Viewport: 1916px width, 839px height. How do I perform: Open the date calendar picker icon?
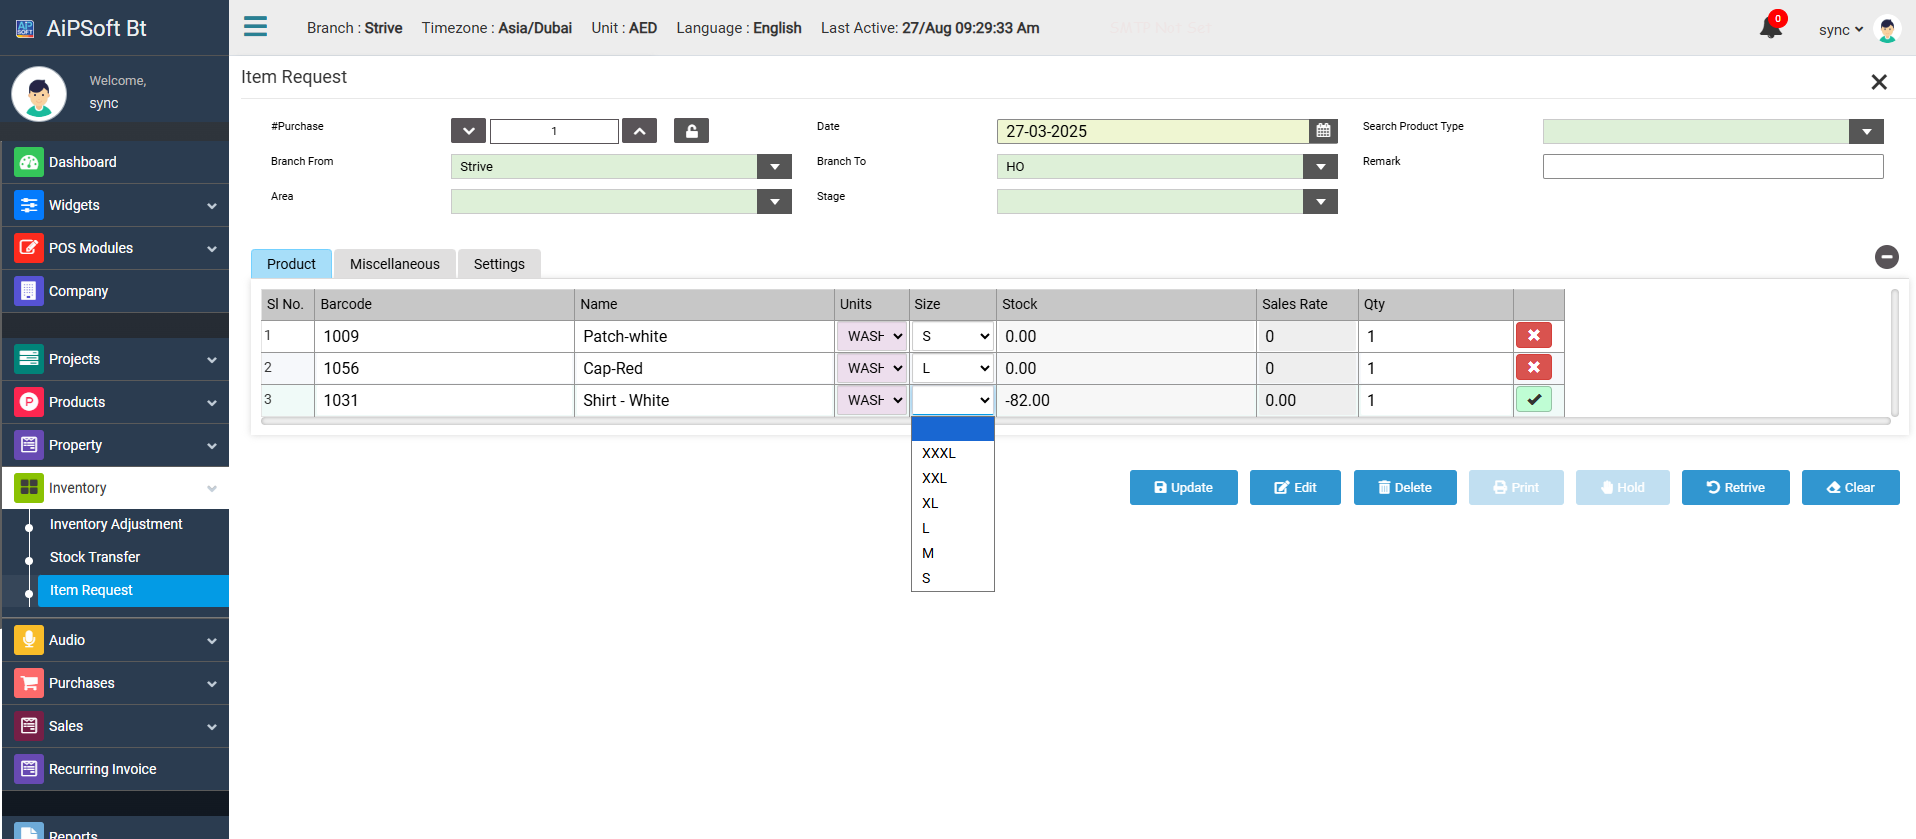tap(1323, 131)
